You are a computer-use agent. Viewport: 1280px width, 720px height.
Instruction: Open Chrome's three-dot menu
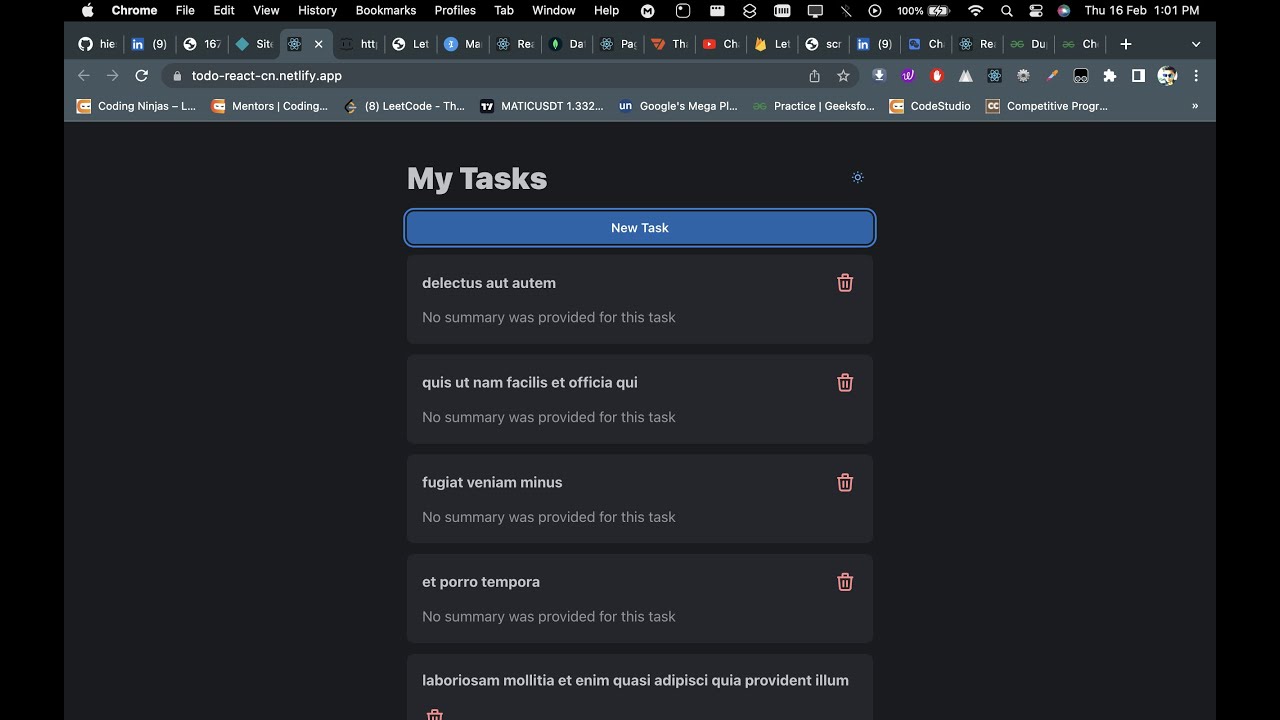point(1196,76)
